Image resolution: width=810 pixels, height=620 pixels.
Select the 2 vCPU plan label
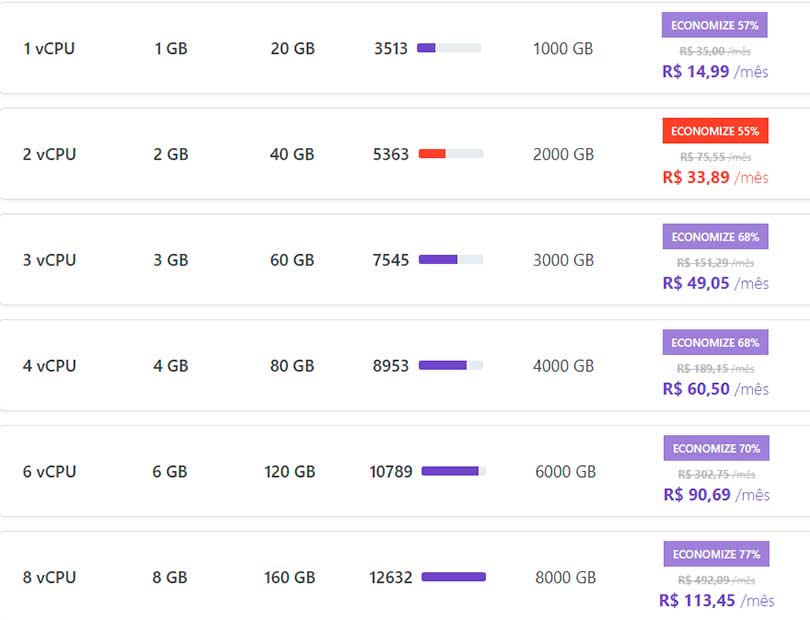(49, 154)
